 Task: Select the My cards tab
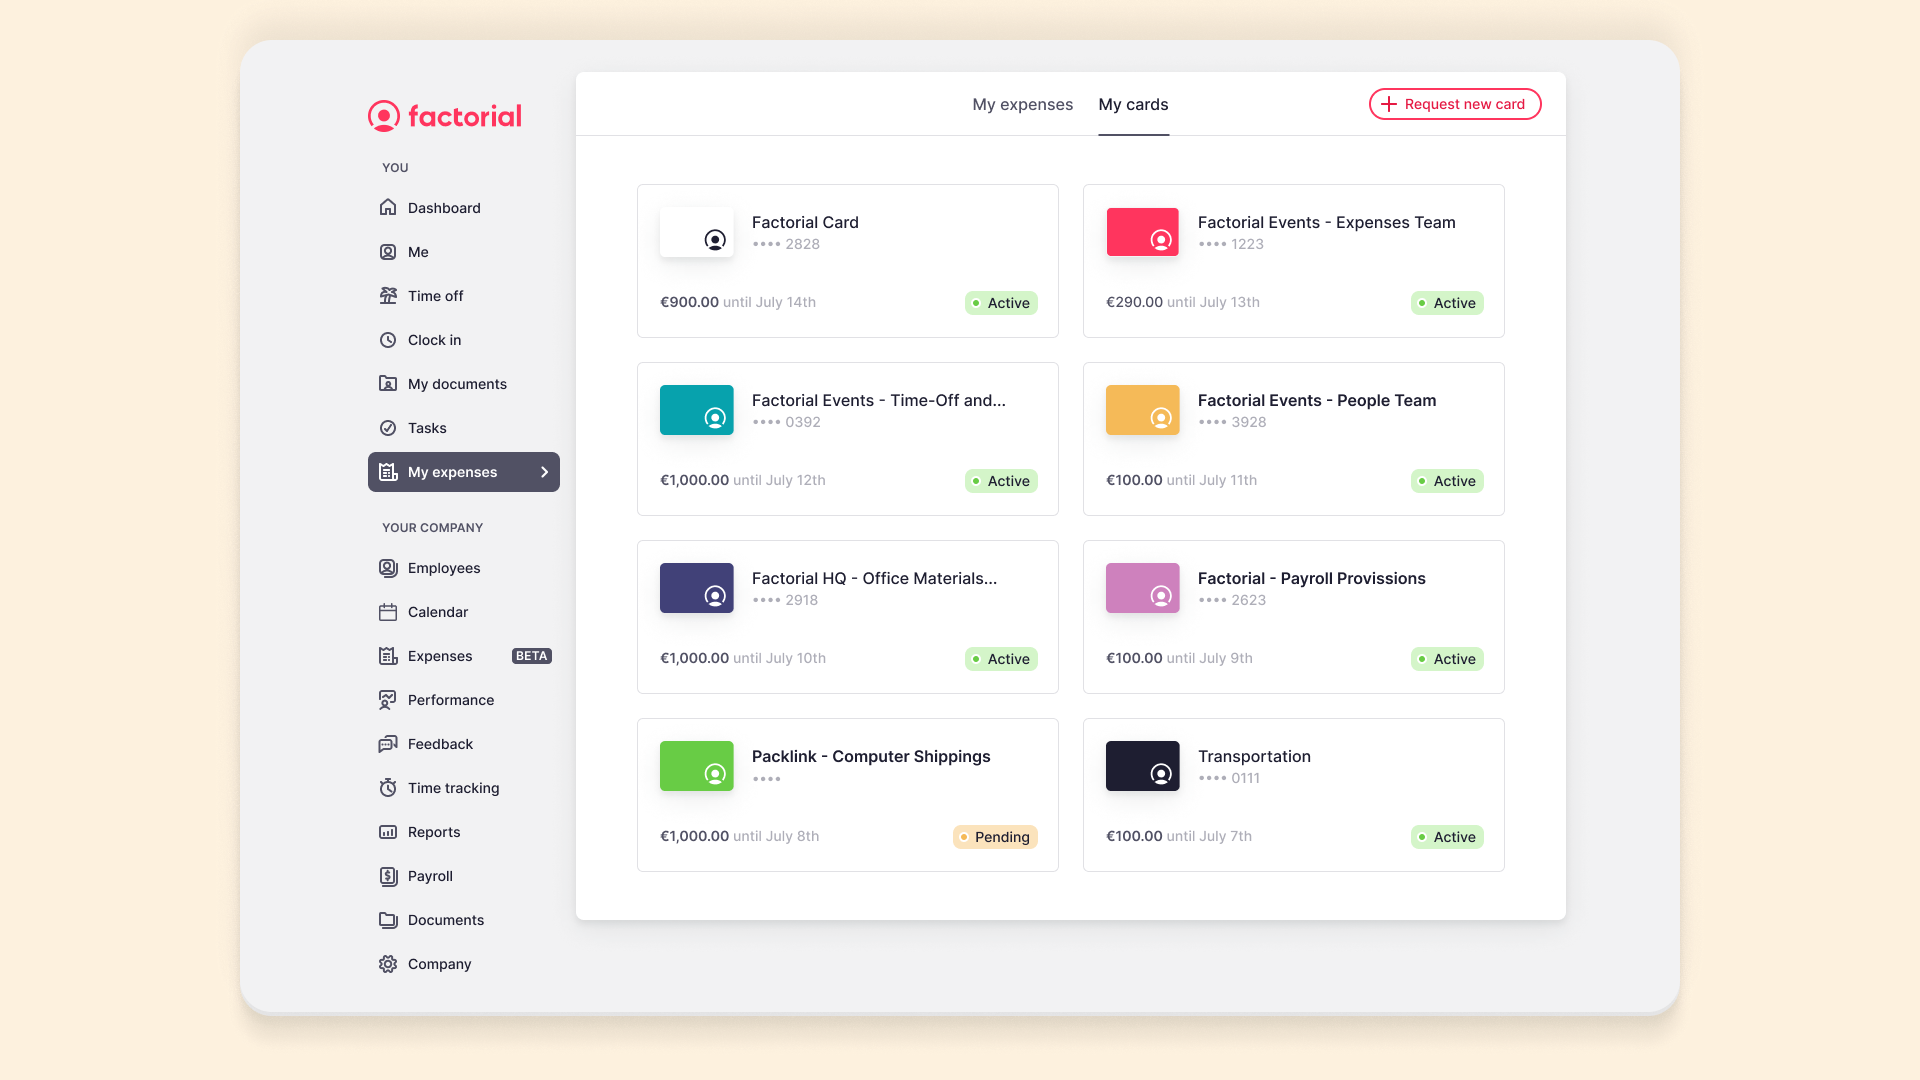(1133, 104)
